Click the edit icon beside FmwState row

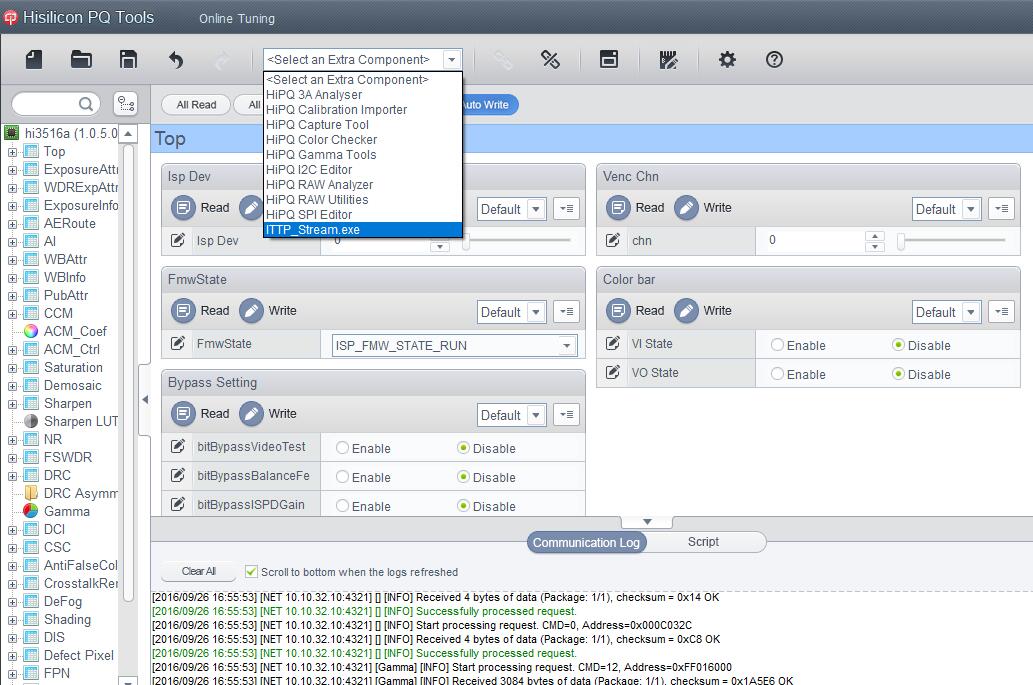tap(178, 343)
